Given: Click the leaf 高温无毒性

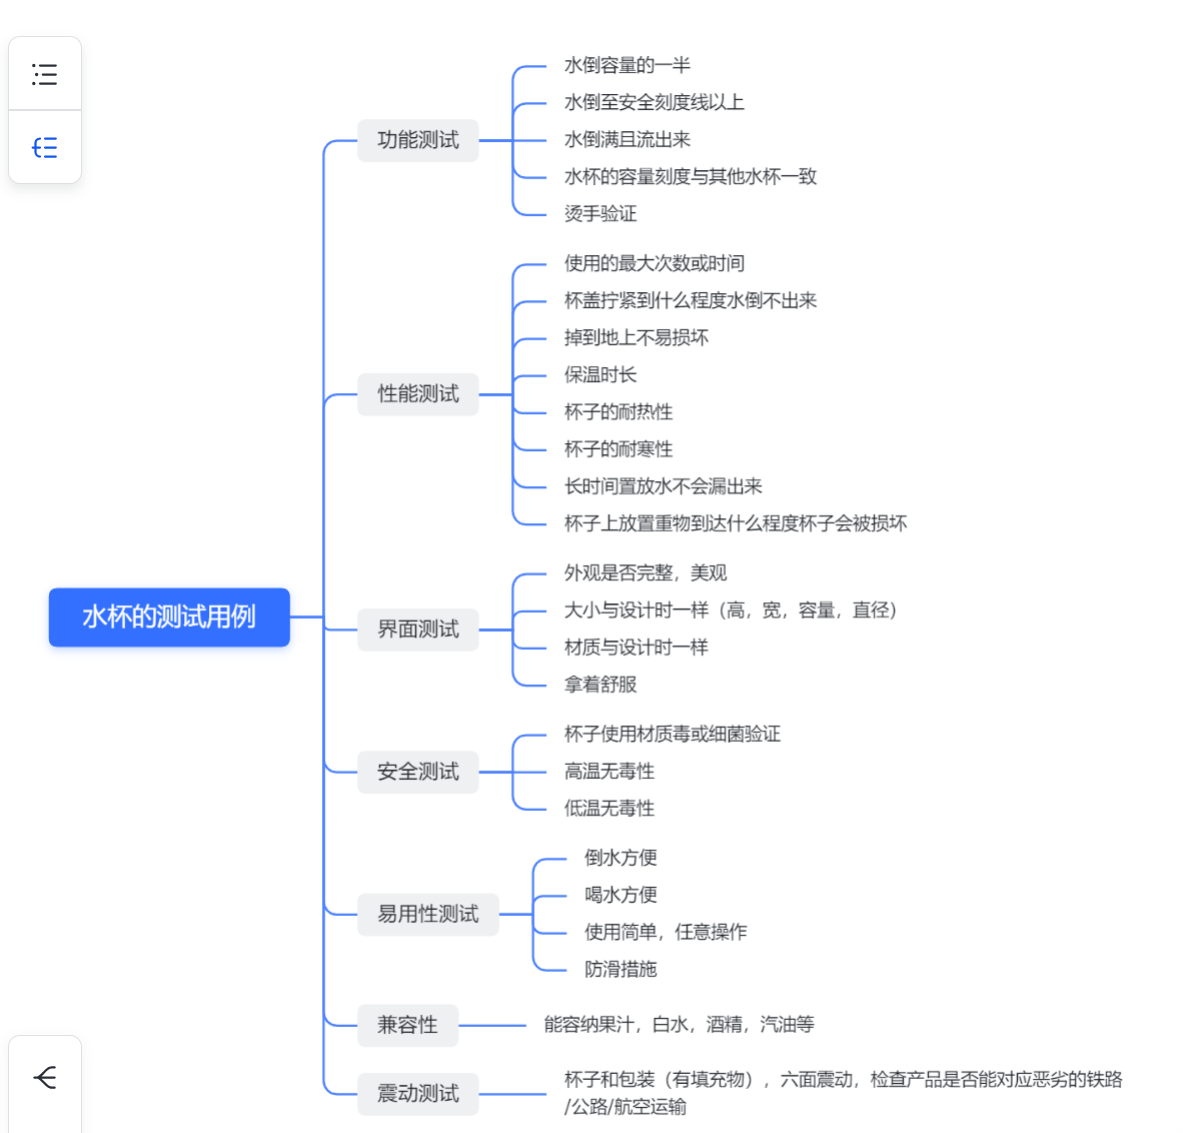Looking at the screenshot, I should (x=609, y=771).
